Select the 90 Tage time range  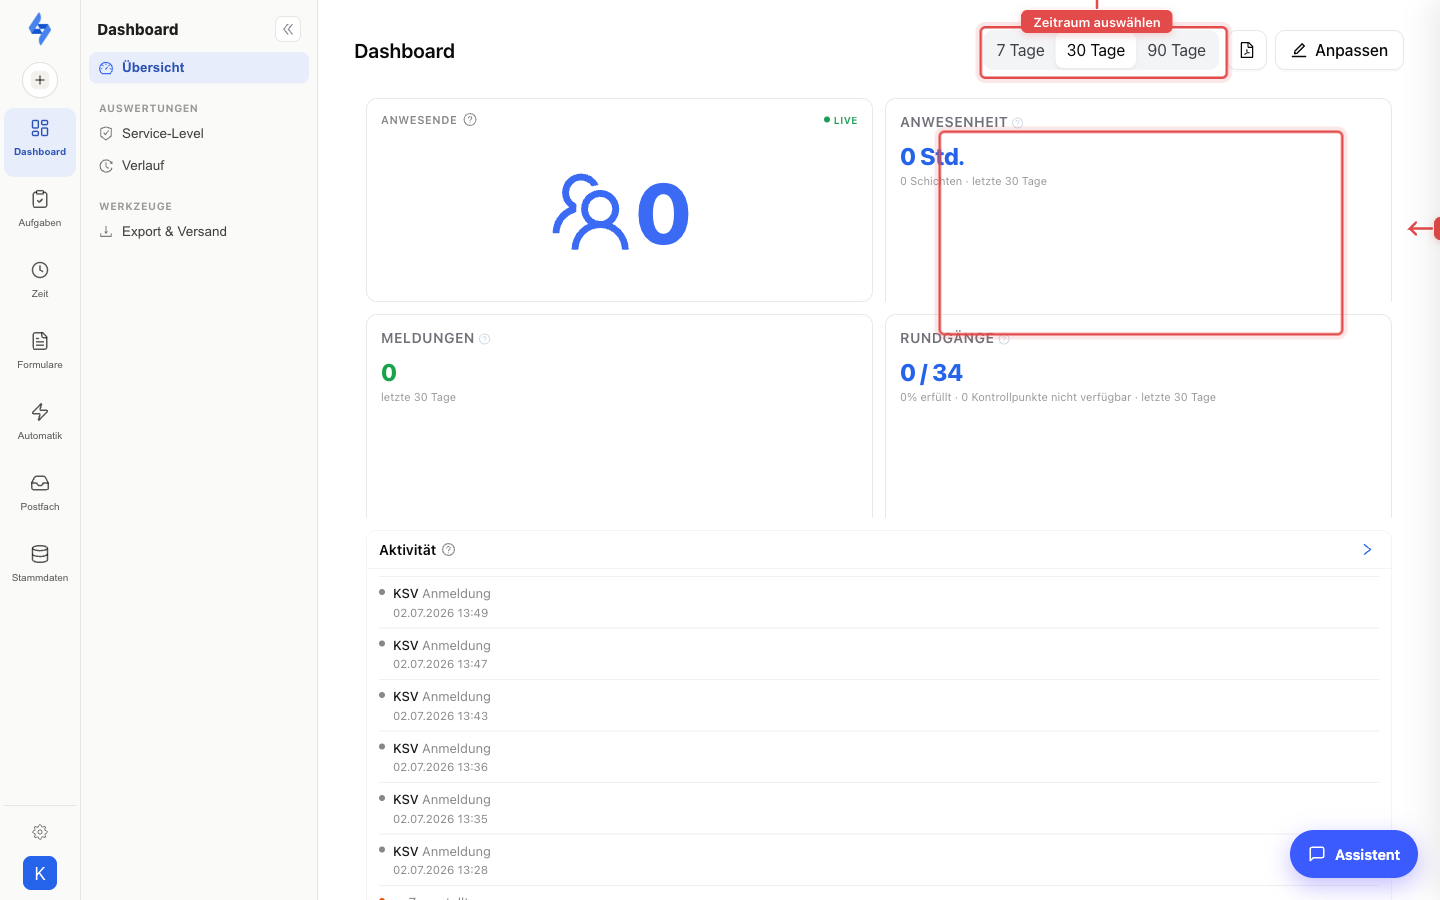tap(1177, 50)
